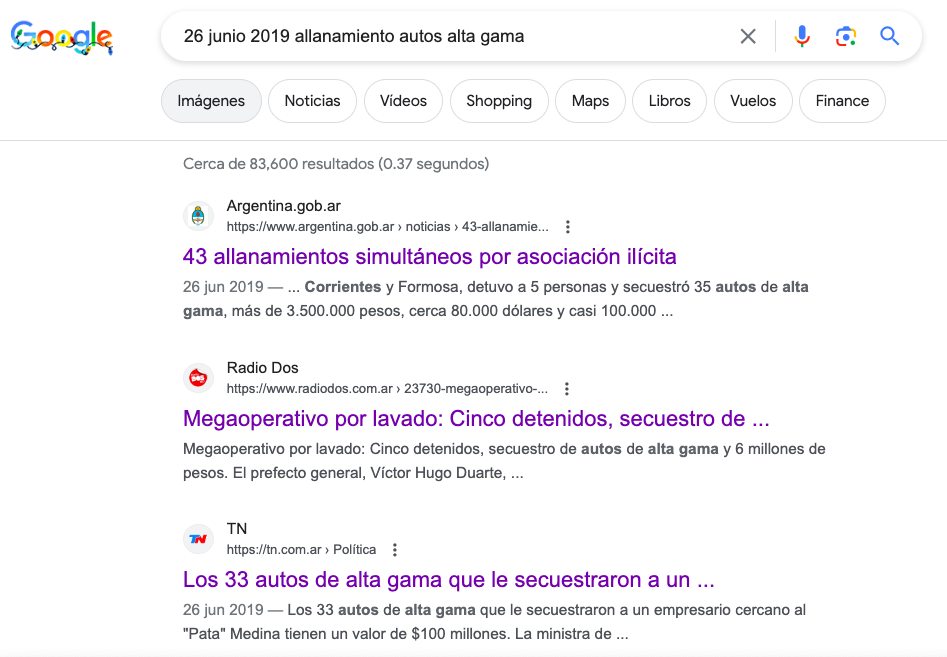The height and width of the screenshot is (657, 947).
Task: Open 'Megaoperativo por lavado: Cinco detenidos' result
Action: point(476,418)
